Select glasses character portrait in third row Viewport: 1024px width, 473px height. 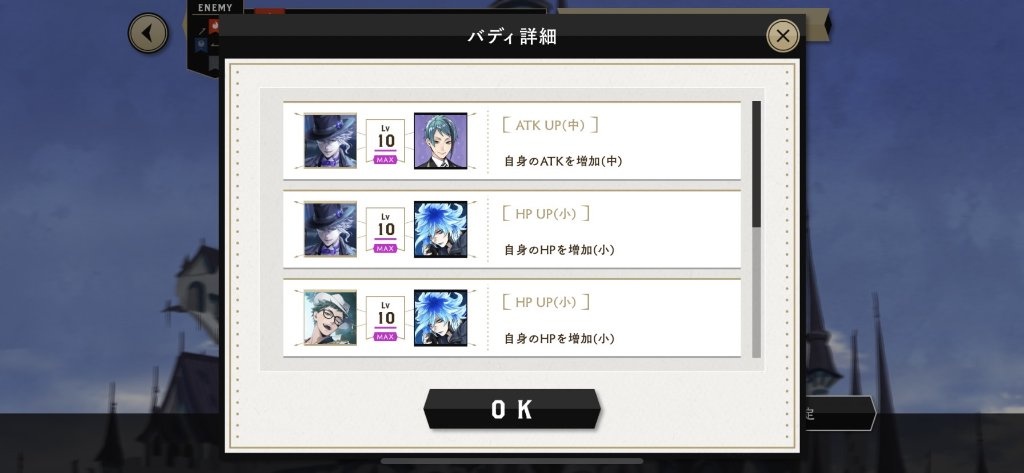click(x=330, y=318)
